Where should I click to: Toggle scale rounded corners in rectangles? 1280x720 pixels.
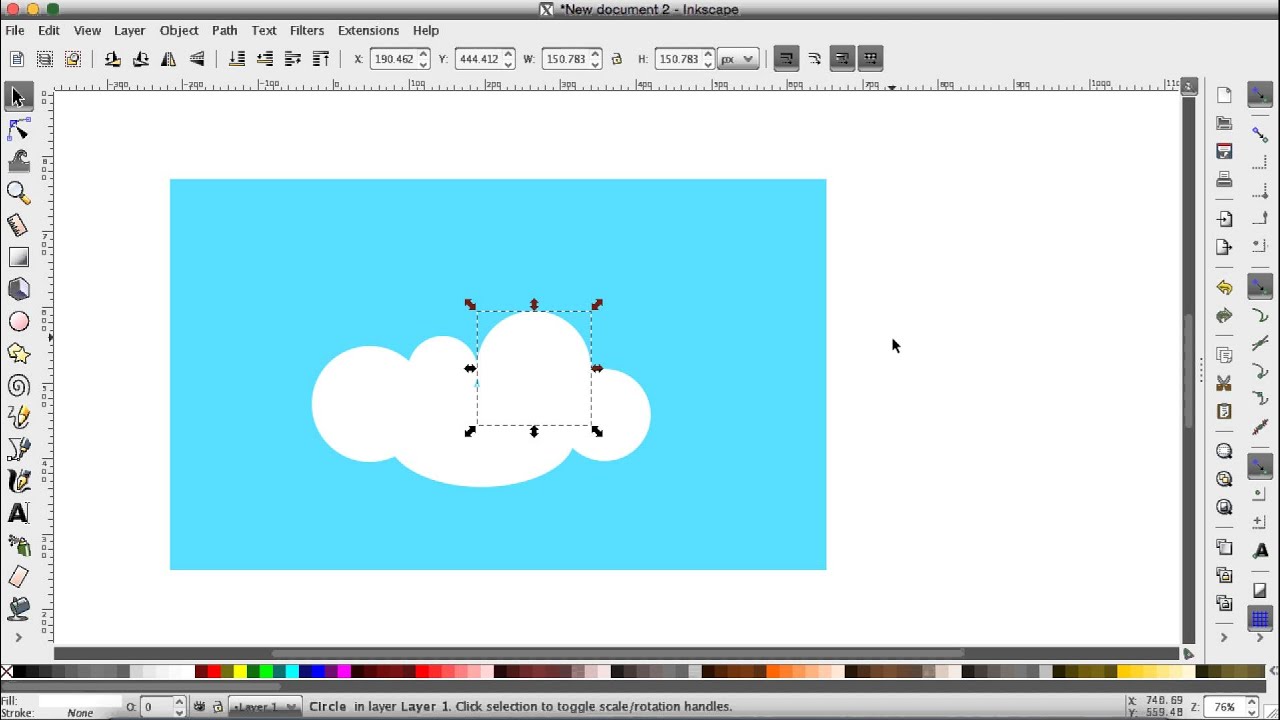814,59
